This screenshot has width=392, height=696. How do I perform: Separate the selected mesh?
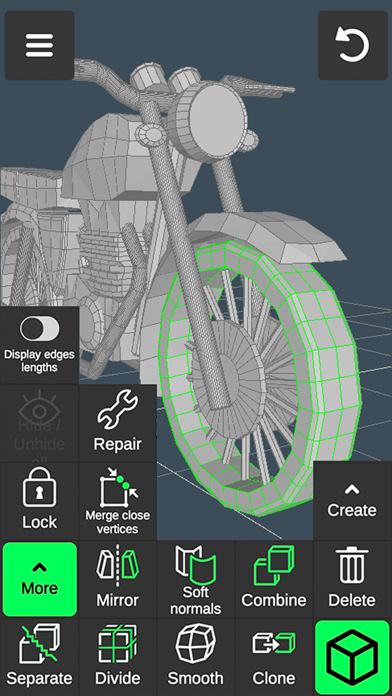pos(40,657)
